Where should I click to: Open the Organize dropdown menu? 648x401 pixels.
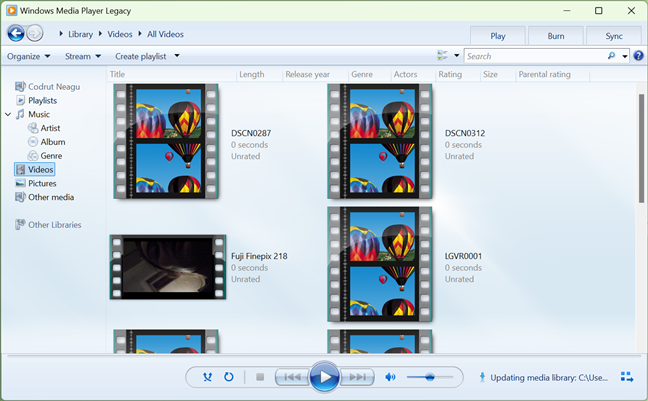pyautogui.click(x=29, y=56)
